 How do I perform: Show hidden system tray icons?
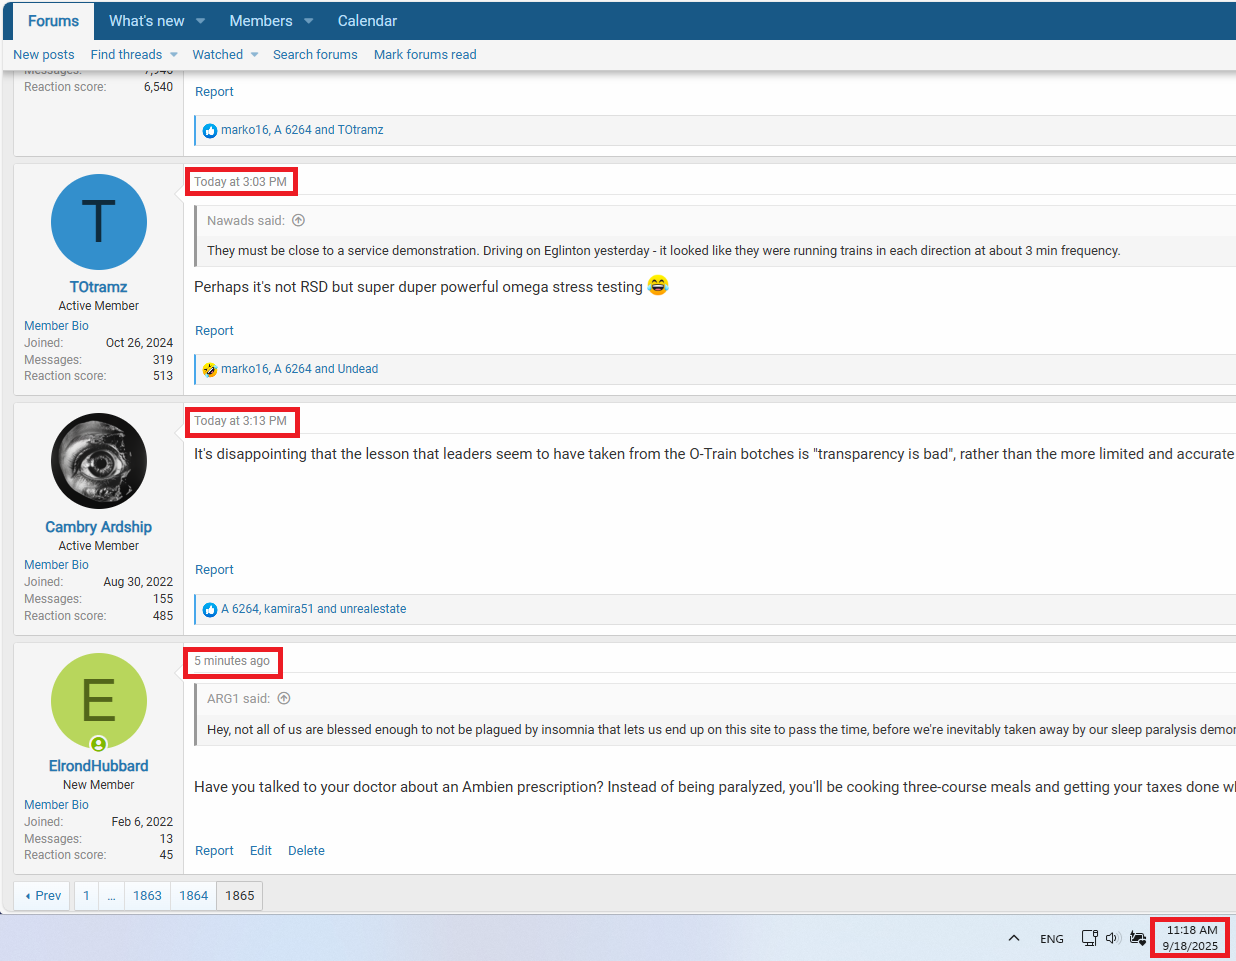pos(1014,938)
